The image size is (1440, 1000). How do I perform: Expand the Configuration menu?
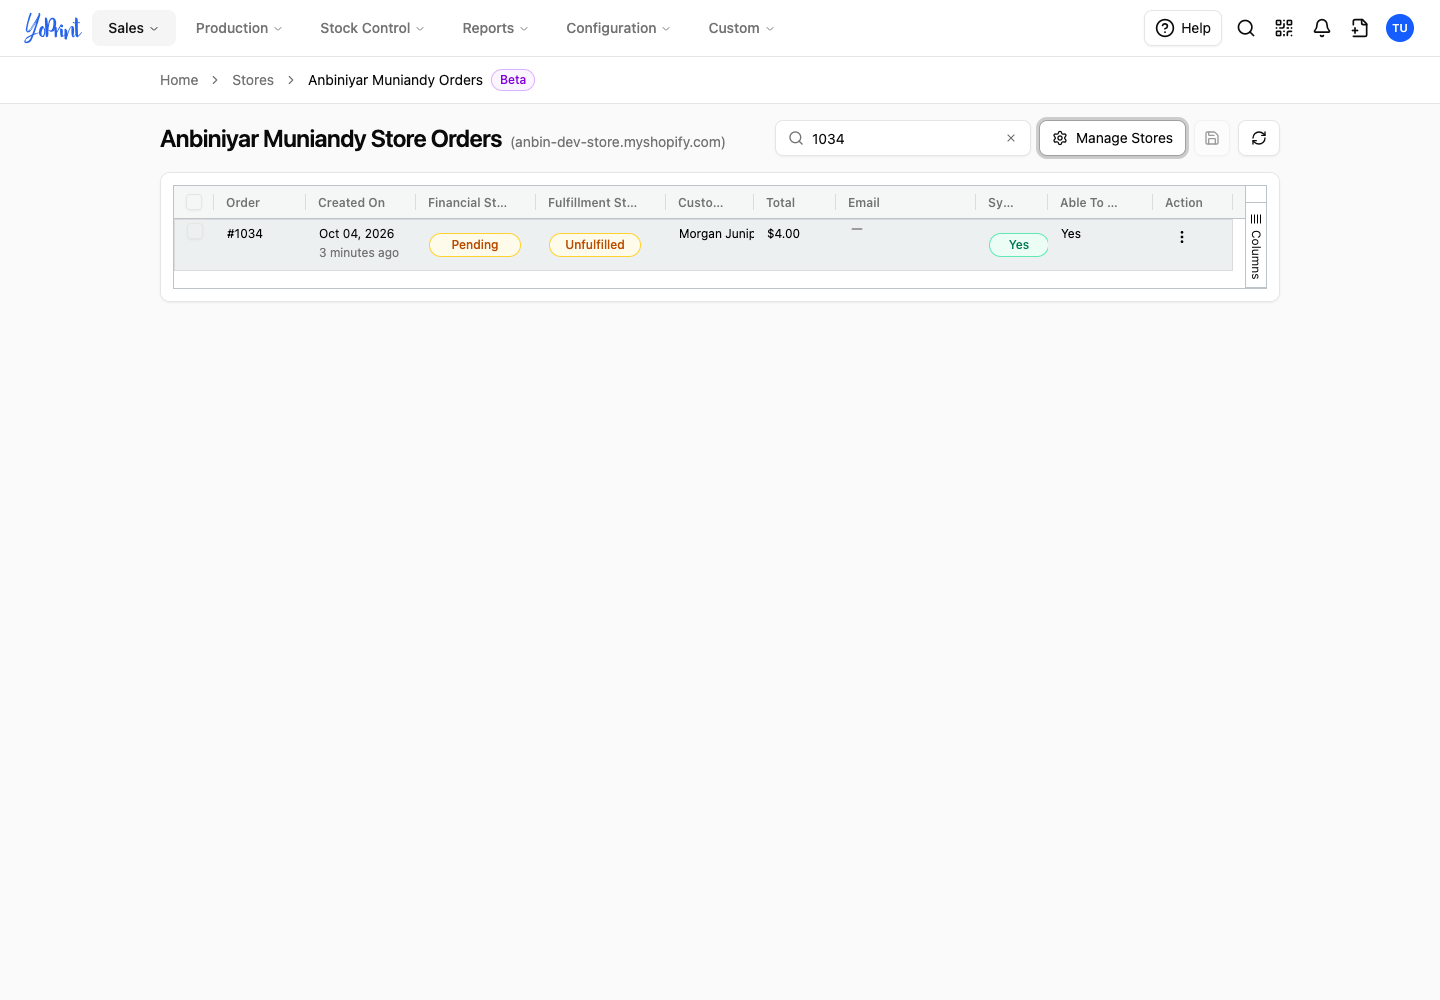pos(618,28)
